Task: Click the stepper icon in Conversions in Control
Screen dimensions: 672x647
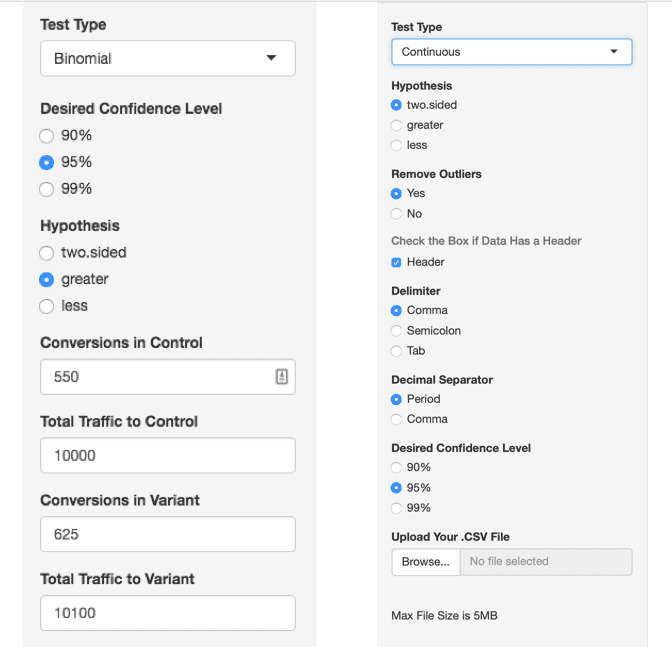Action: tap(281, 377)
